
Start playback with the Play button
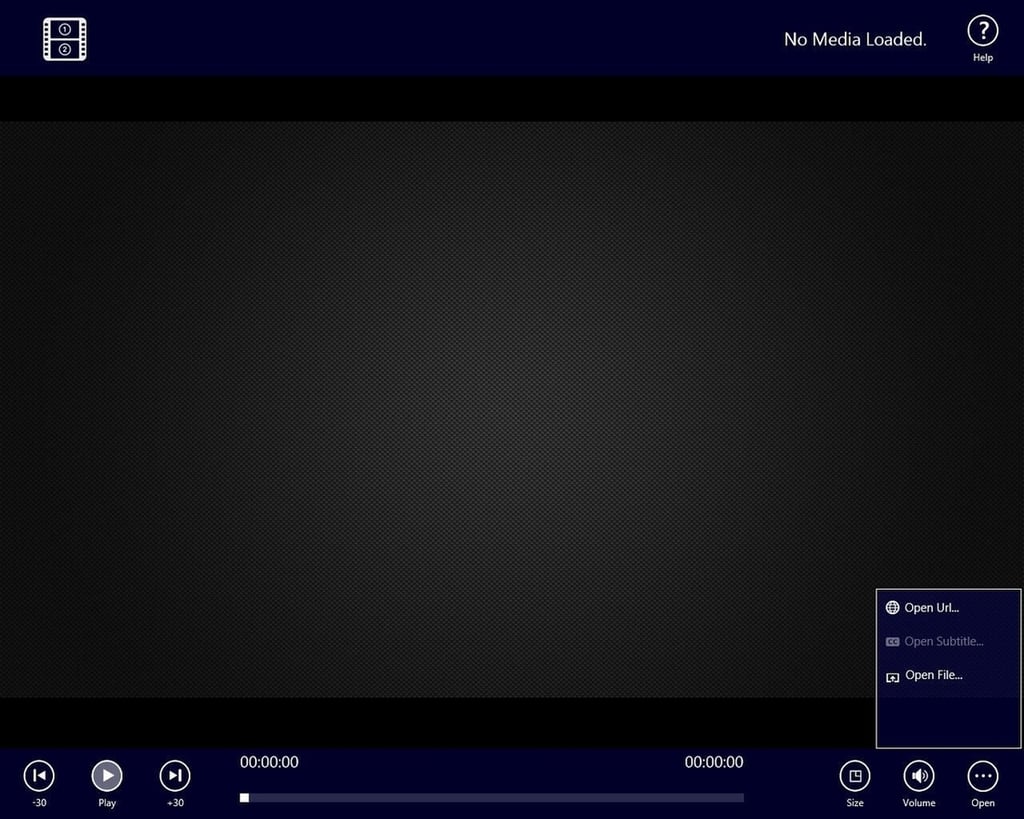(107, 775)
